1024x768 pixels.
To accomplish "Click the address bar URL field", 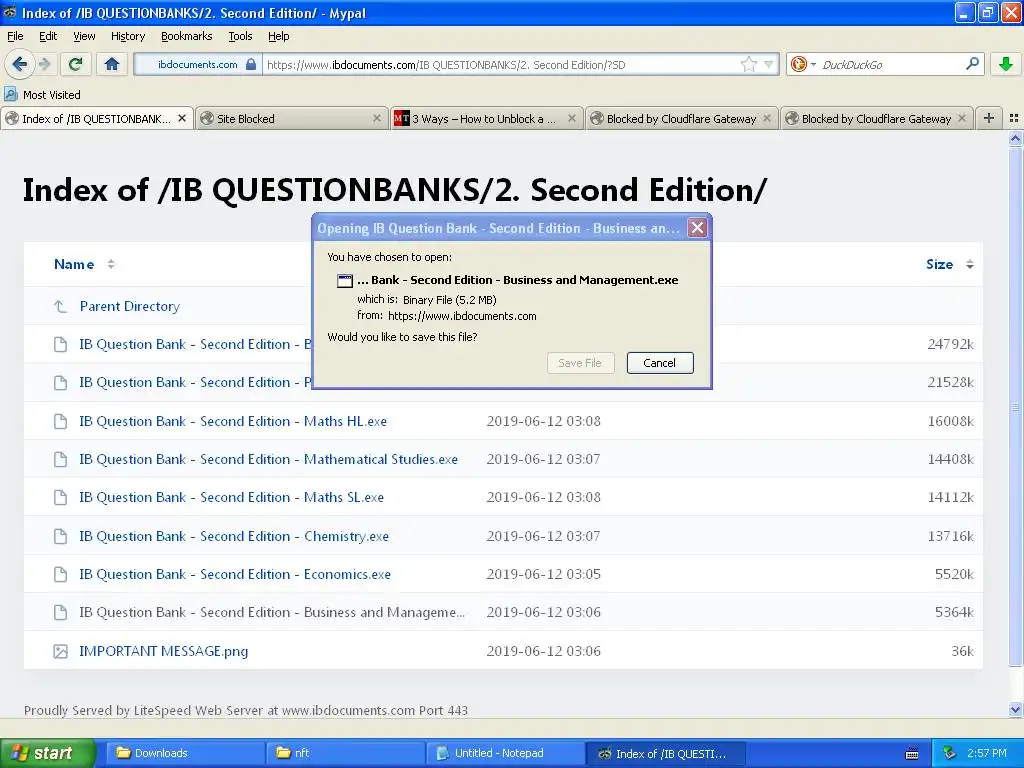I will [501, 65].
